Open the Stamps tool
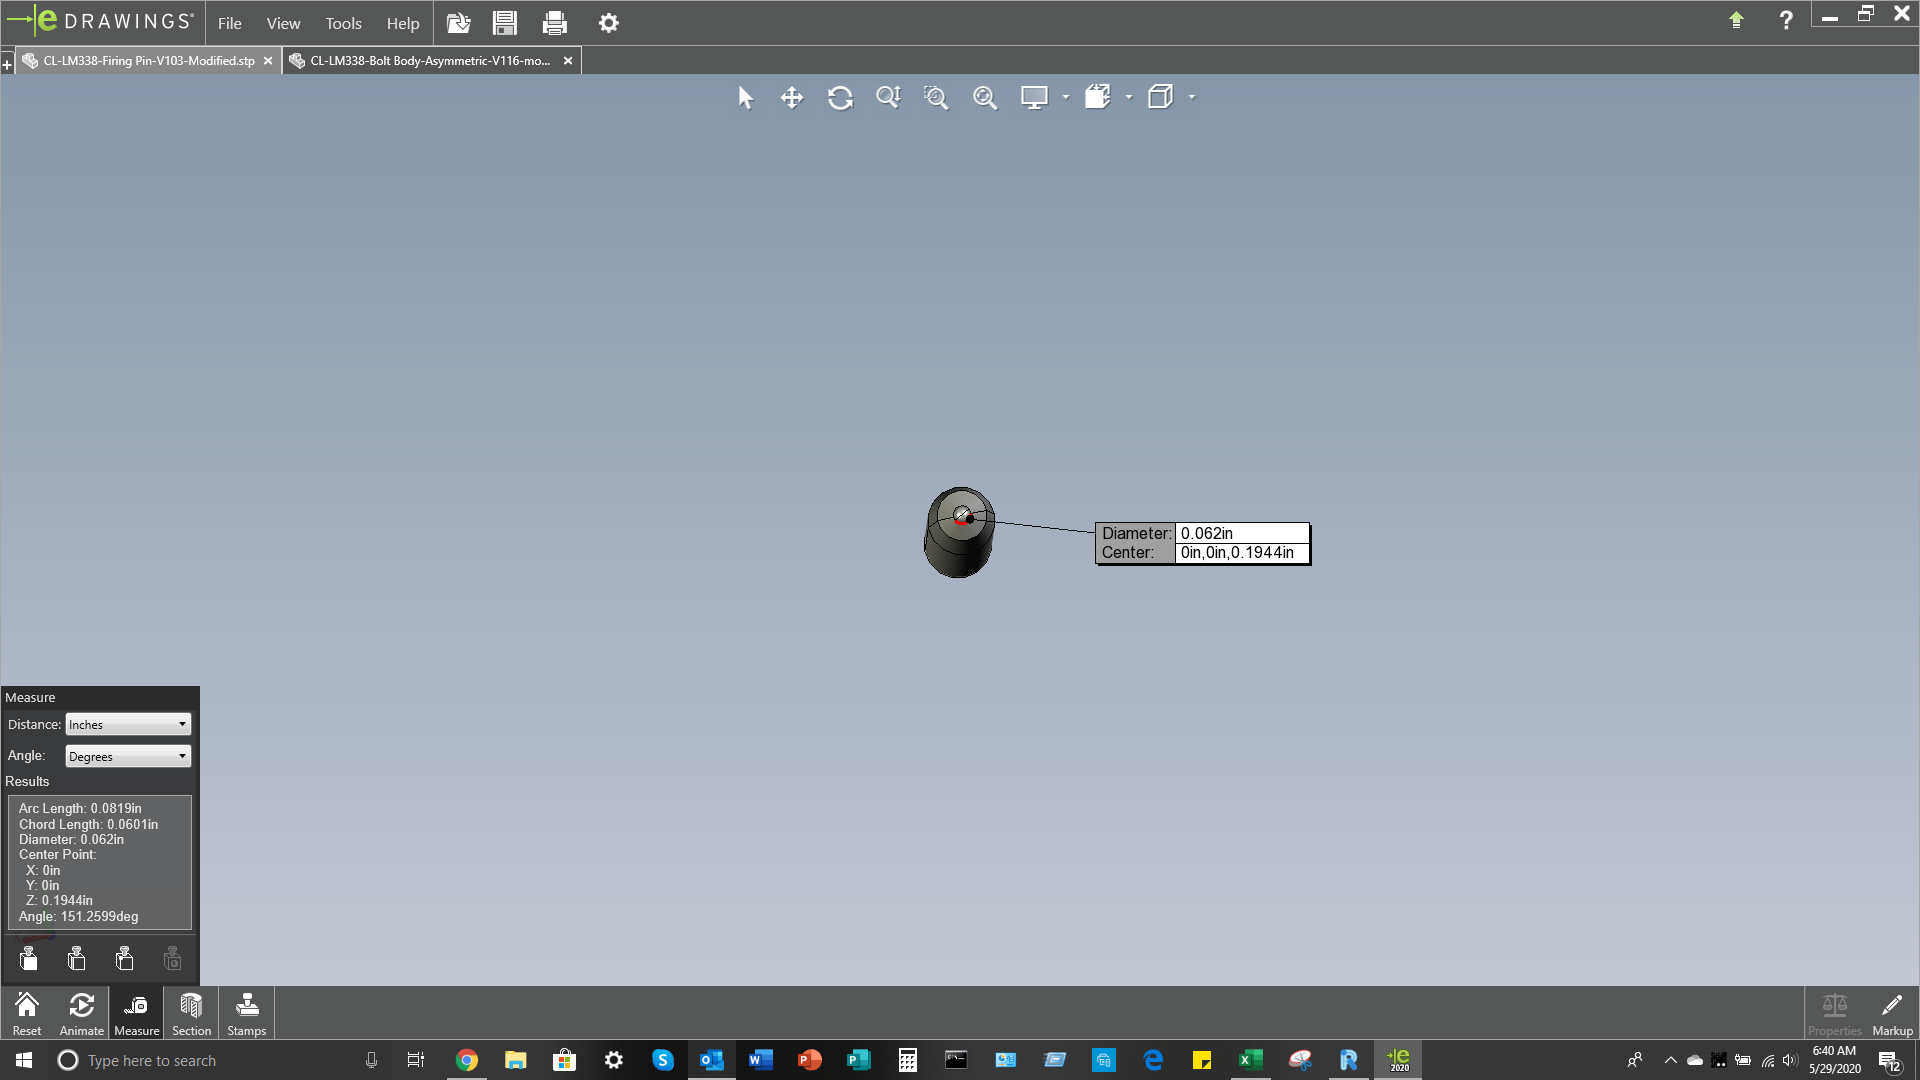Viewport: 1920px width, 1080px height. 246,1013
